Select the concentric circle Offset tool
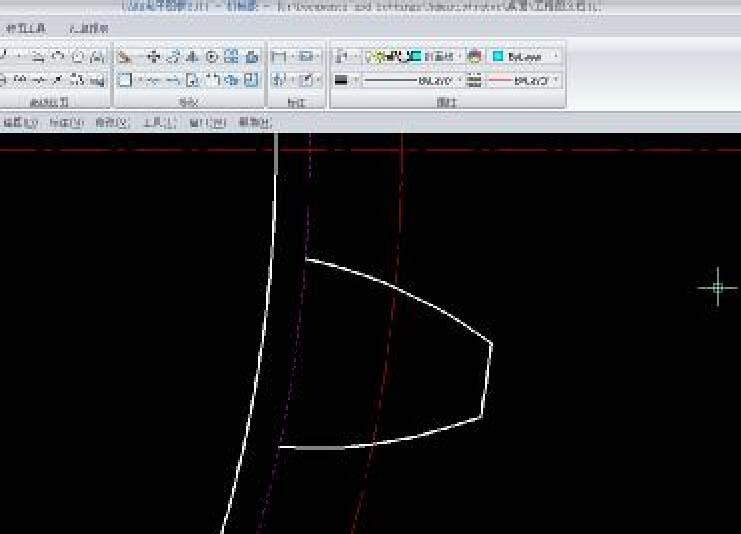The width and height of the screenshot is (741, 534). pos(212,57)
